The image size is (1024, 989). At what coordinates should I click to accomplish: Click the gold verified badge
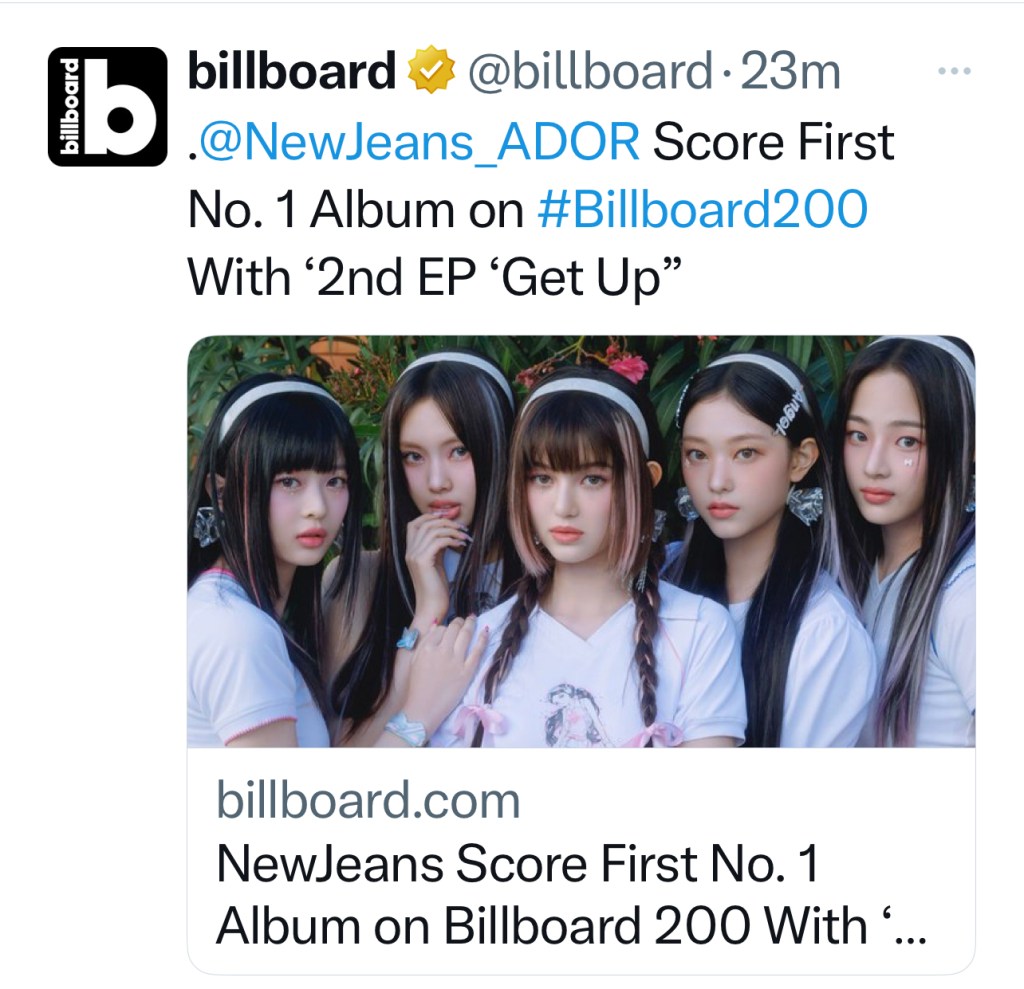coord(431,69)
